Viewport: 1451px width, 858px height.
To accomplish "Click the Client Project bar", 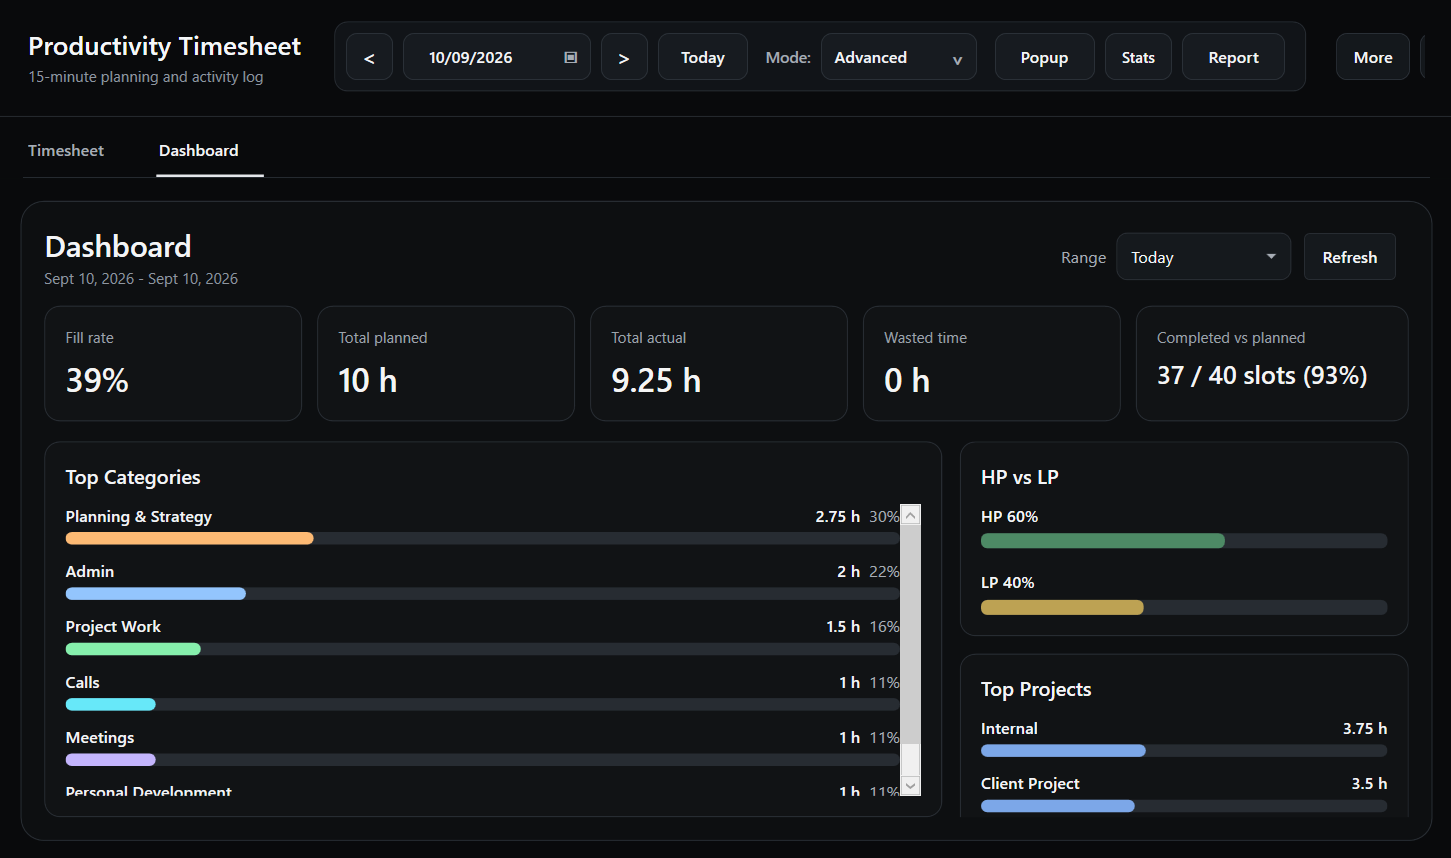I will click(x=1184, y=805).
